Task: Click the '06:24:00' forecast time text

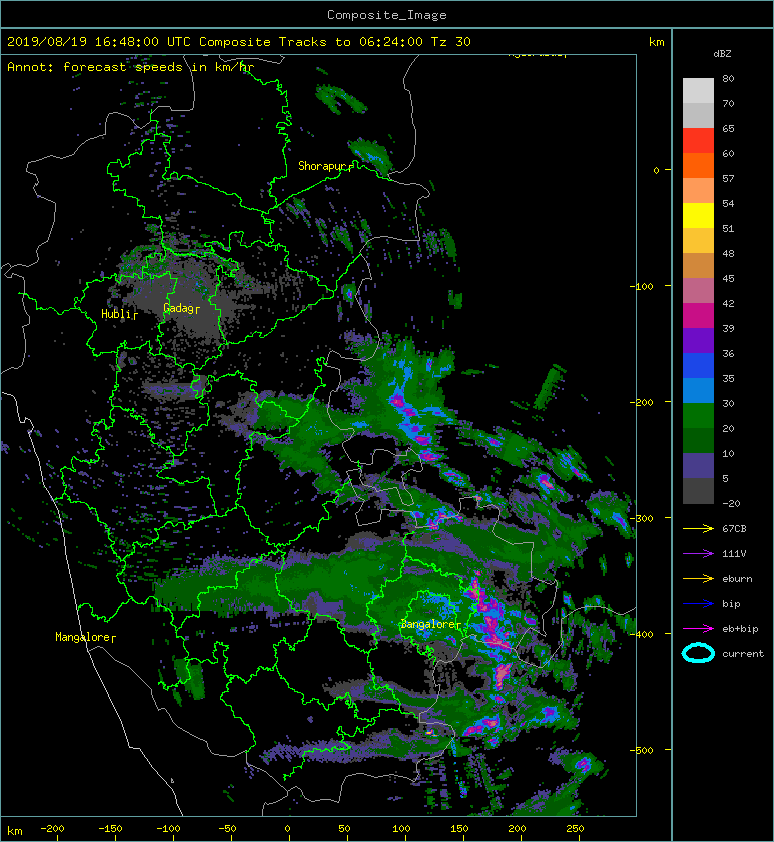Action: (391, 42)
